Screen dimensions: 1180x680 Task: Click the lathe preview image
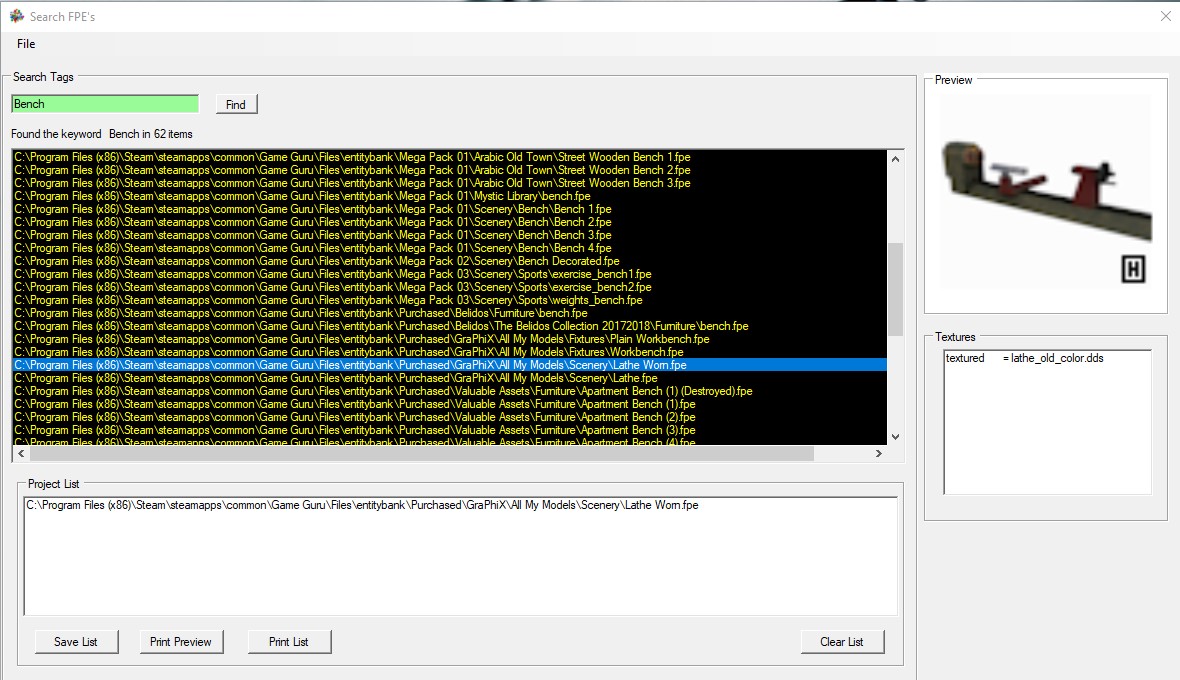coord(1045,190)
